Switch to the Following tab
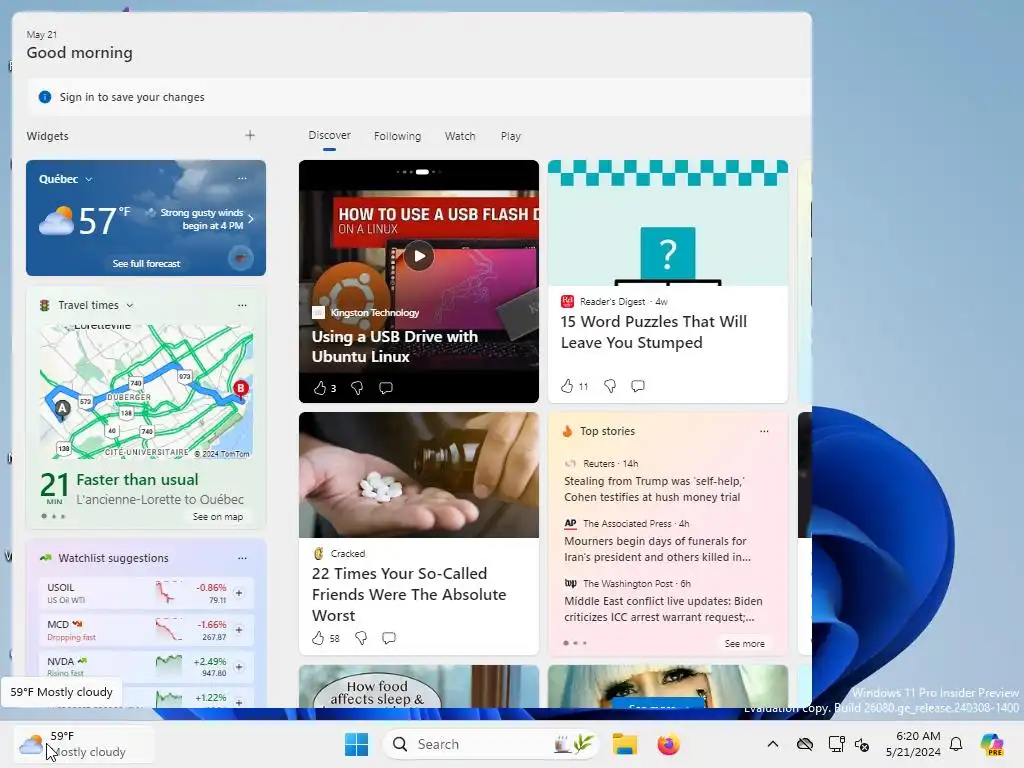The width and height of the screenshot is (1024, 768). 397,136
